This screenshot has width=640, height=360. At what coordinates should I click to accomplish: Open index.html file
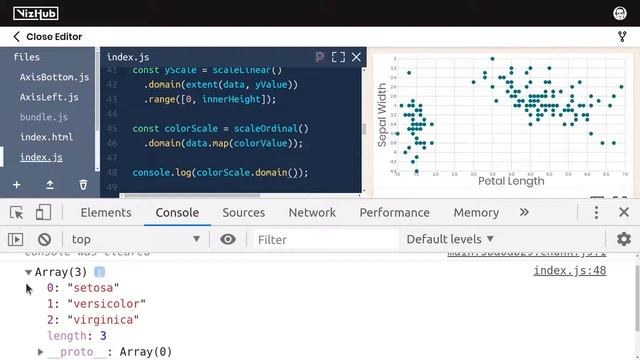coord(46,137)
